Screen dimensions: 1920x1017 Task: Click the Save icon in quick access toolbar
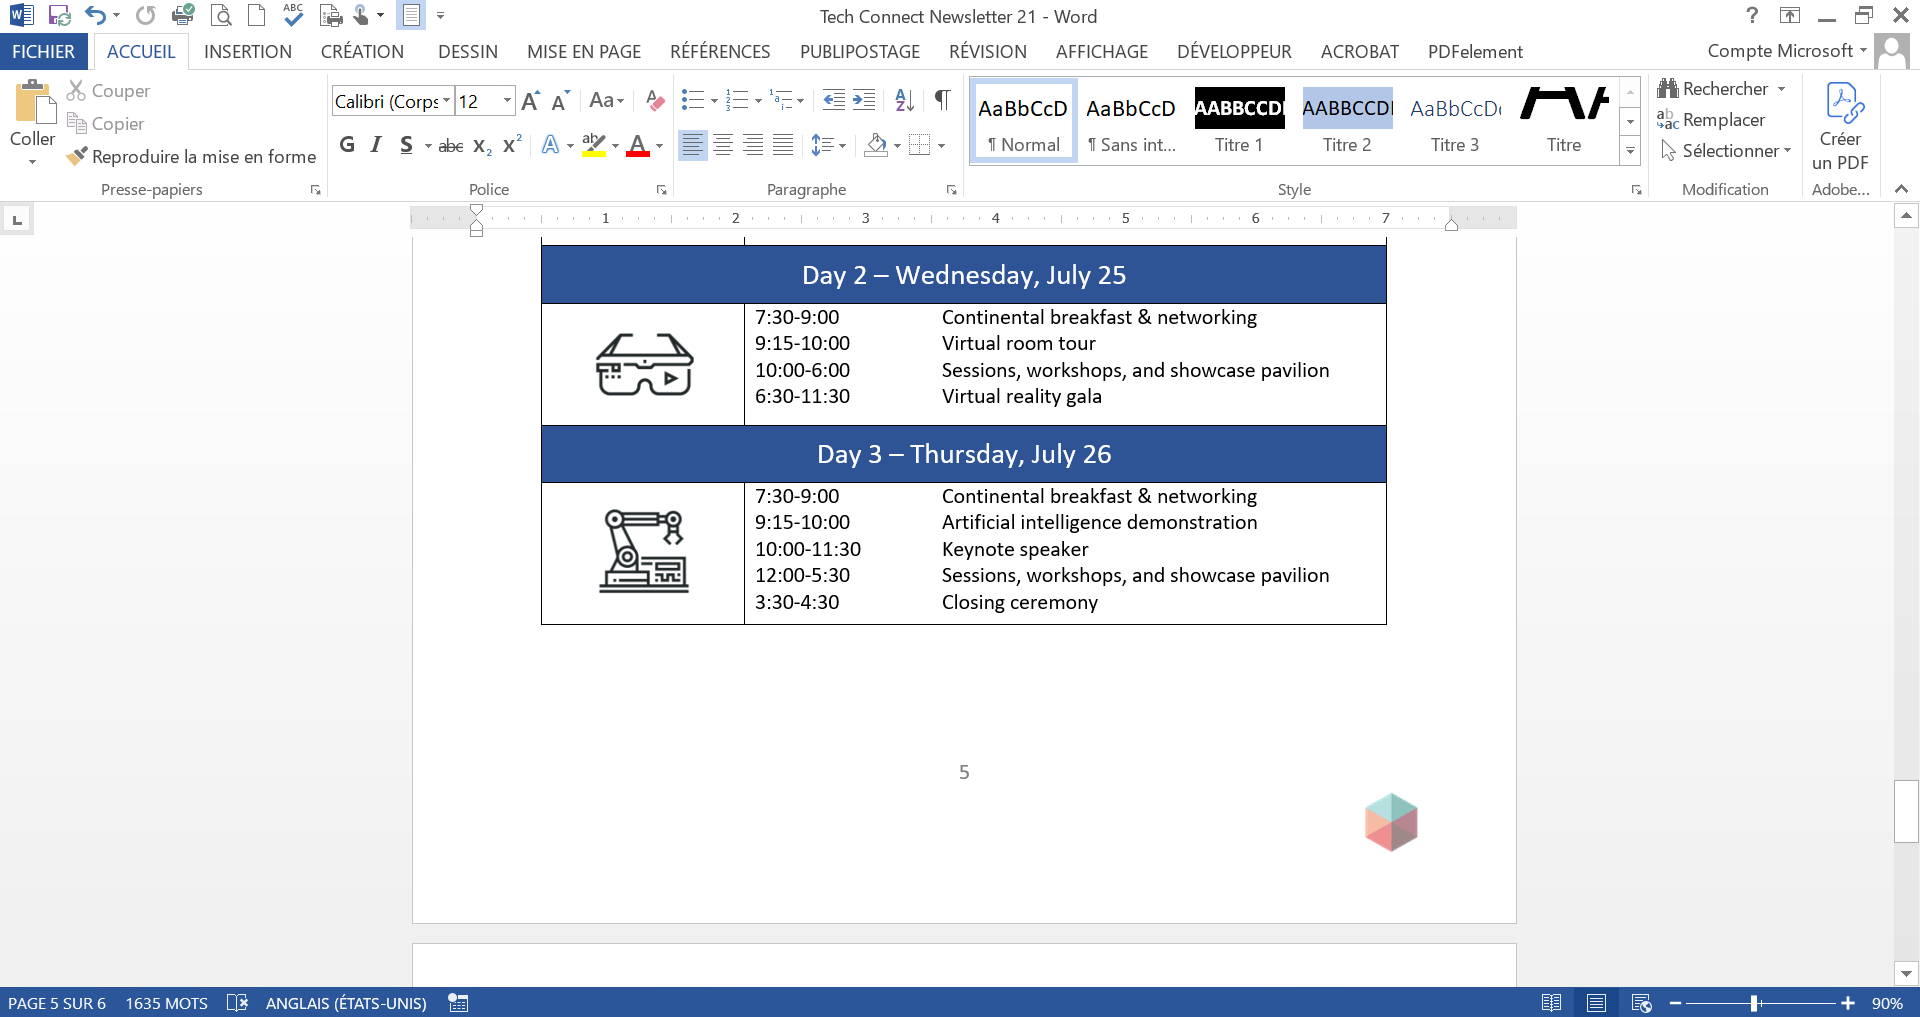tap(59, 15)
